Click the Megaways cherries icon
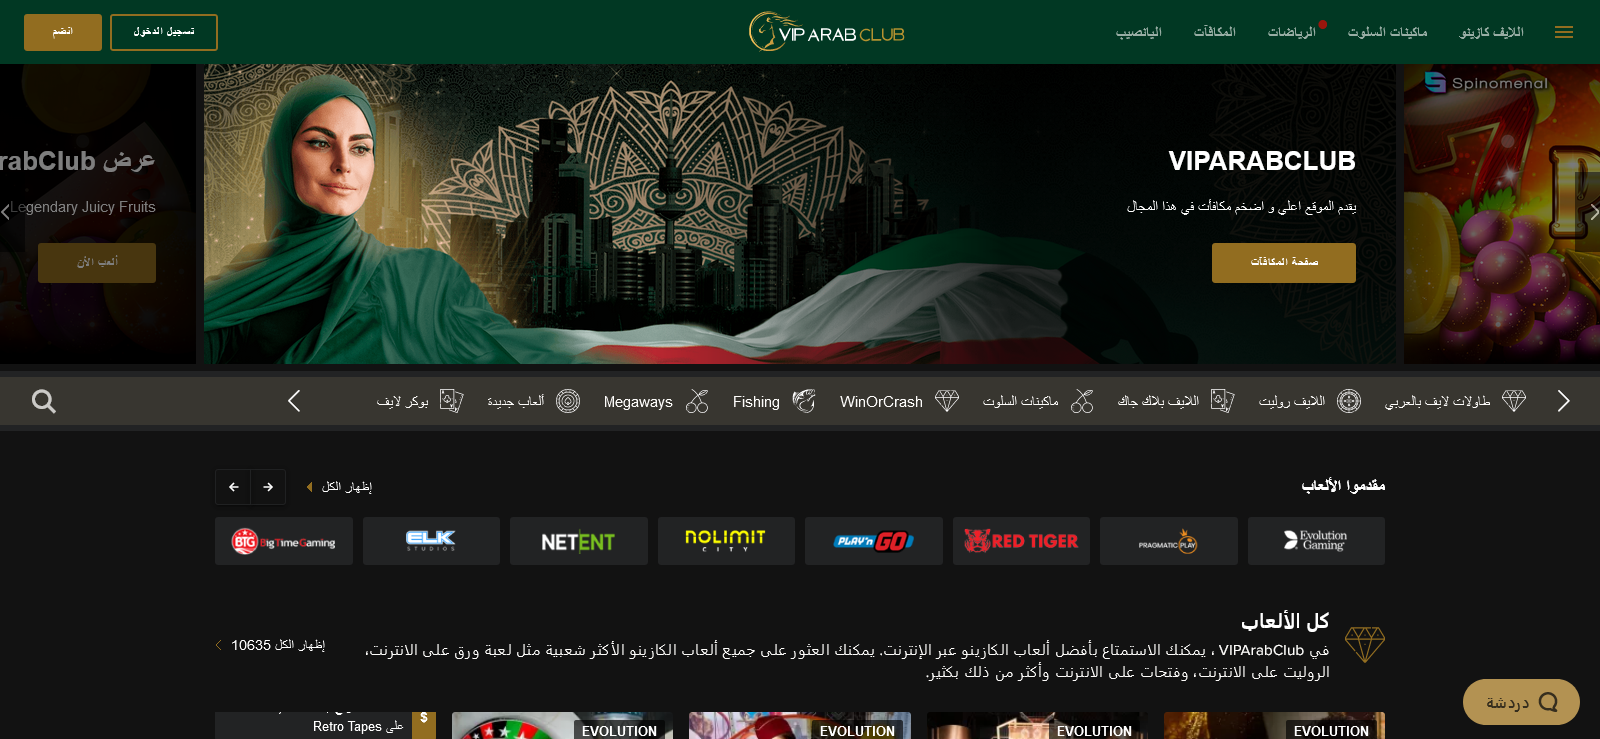 (697, 401)
